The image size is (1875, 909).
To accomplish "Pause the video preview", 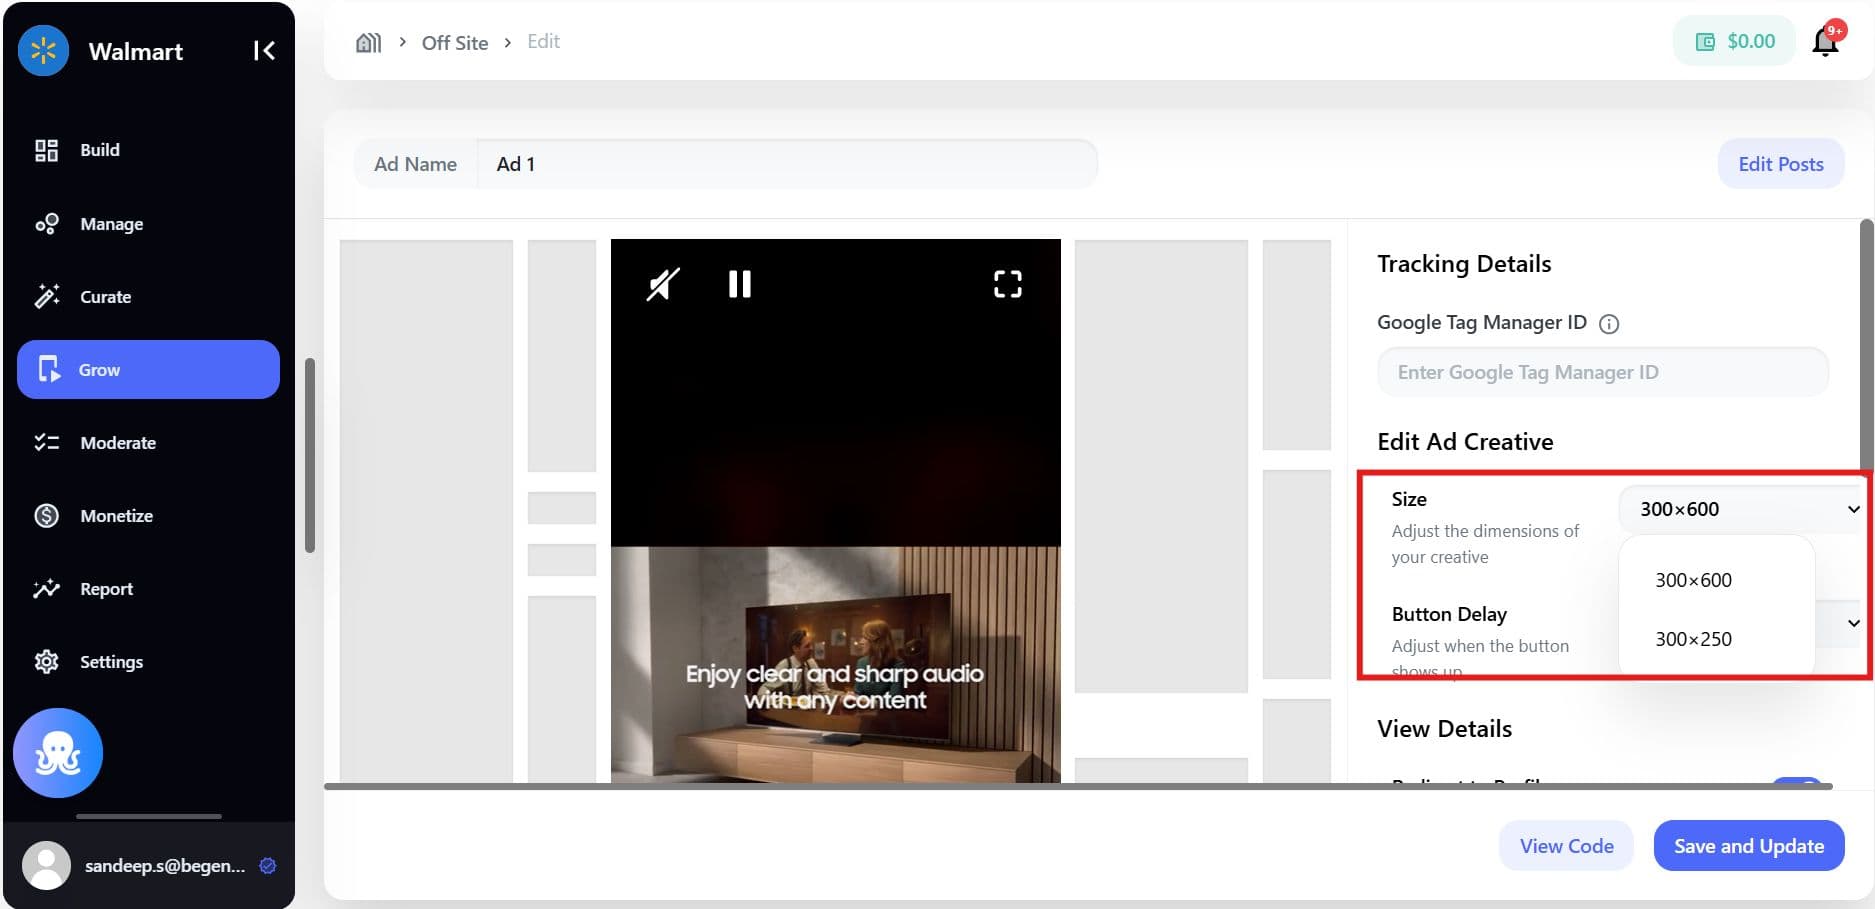I will [740, 284].
